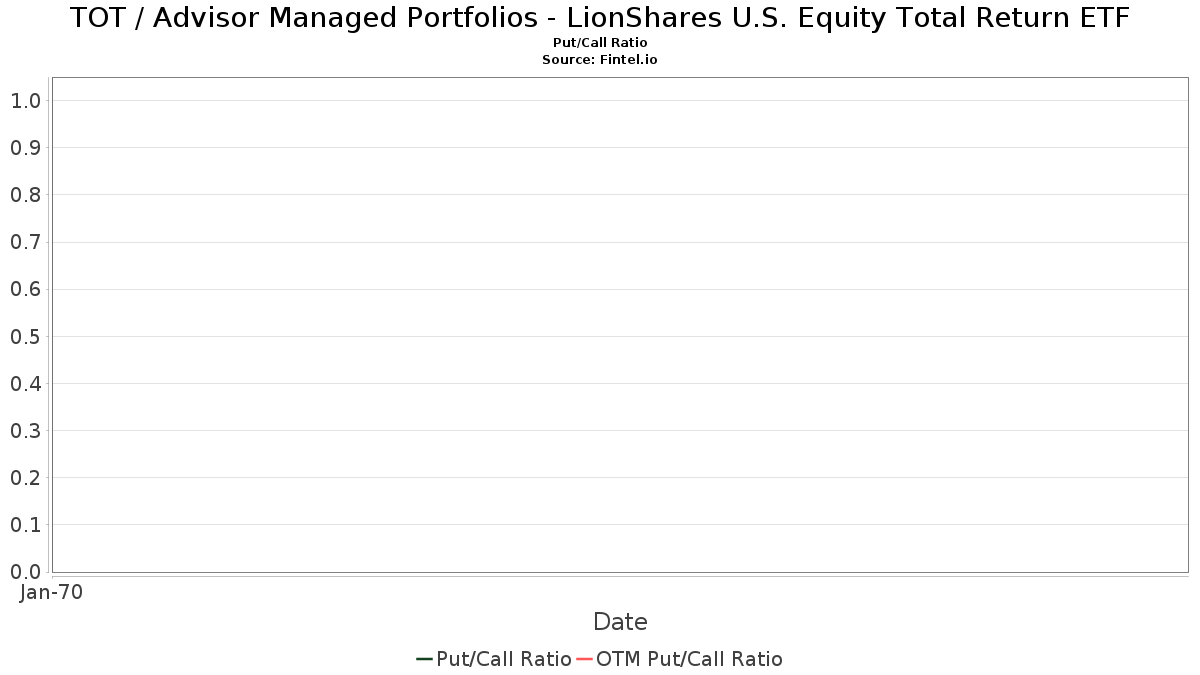Select the 0.4 y-axis tick label
The height and width of the screenshot is (675, 1200).
25,384
